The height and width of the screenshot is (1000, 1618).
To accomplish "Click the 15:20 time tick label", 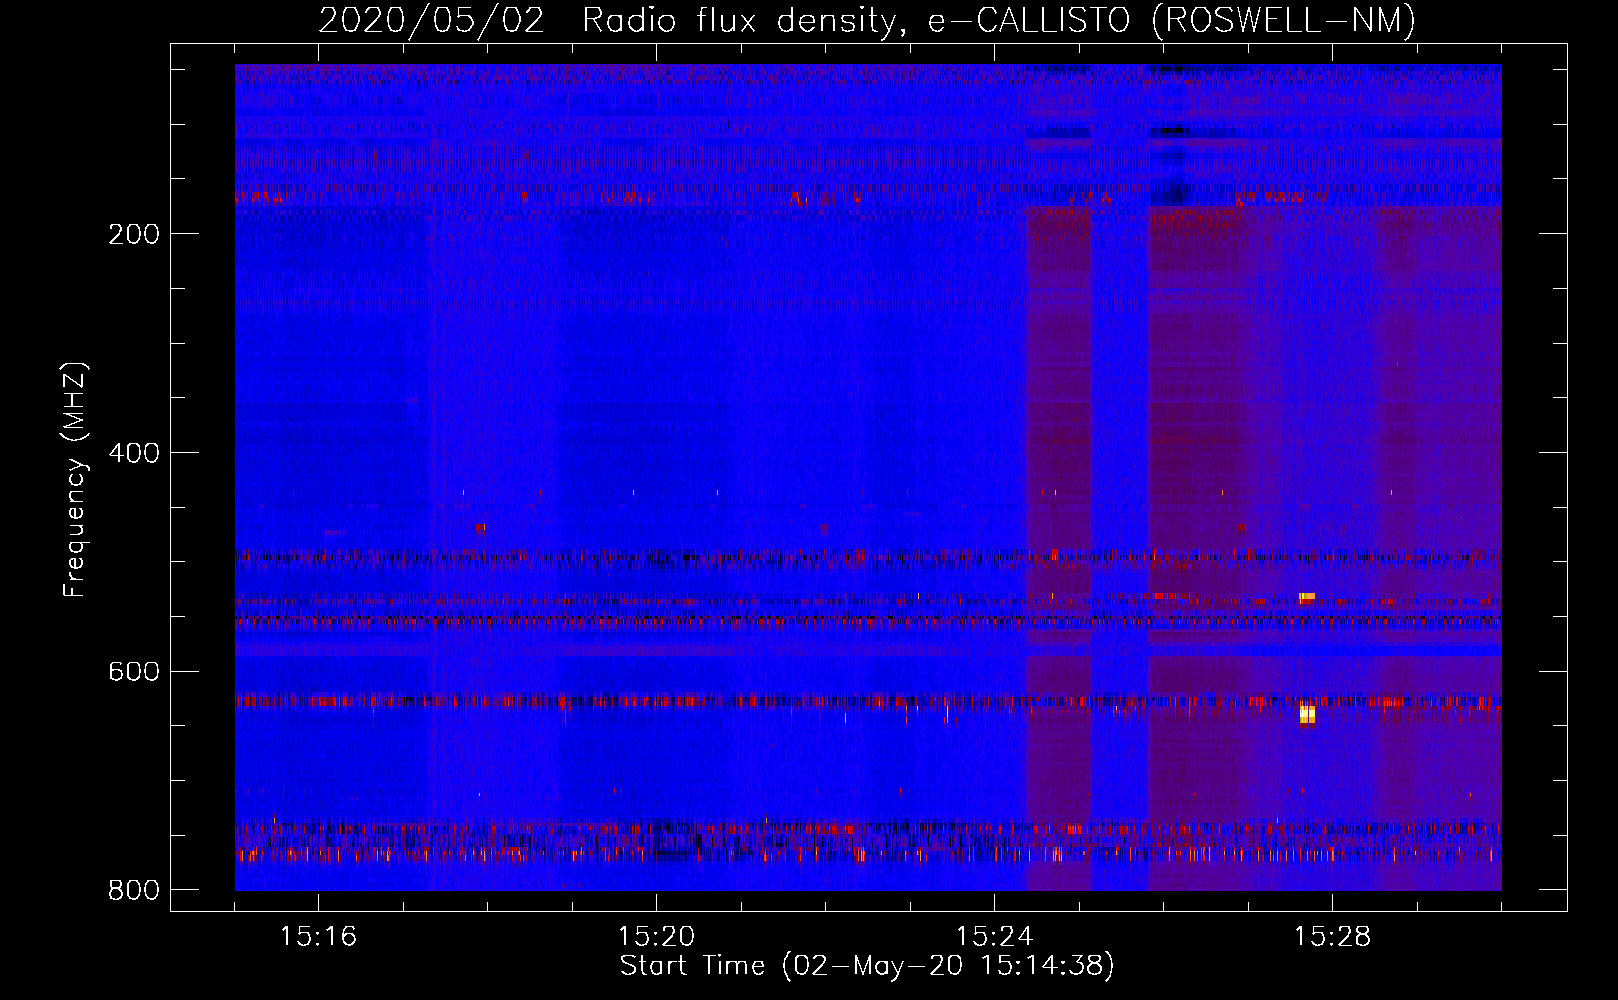I will click(x=656, y=936).
